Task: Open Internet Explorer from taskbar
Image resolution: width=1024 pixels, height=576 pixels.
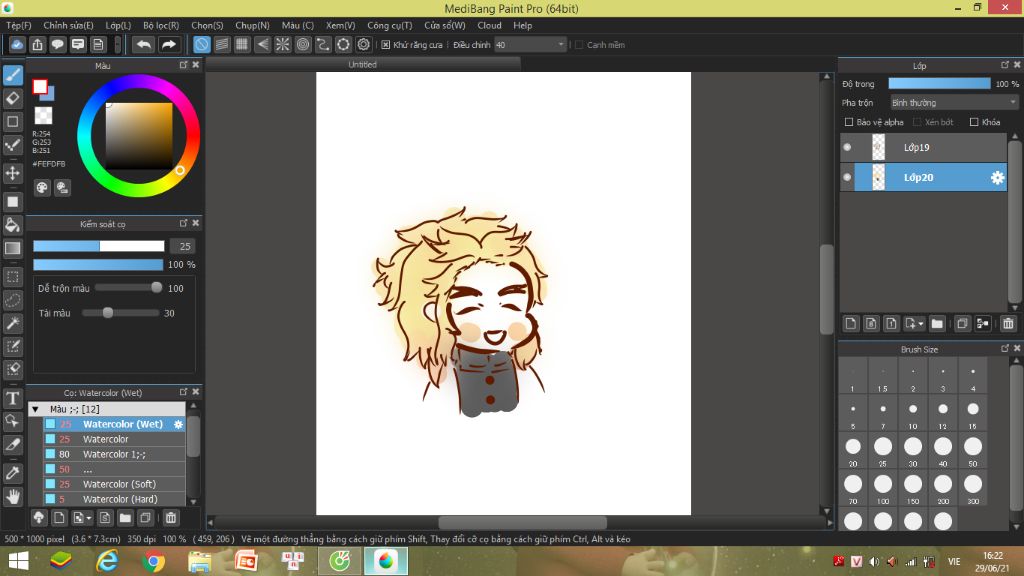Action: pyautogui.click(x=107, y=561)
